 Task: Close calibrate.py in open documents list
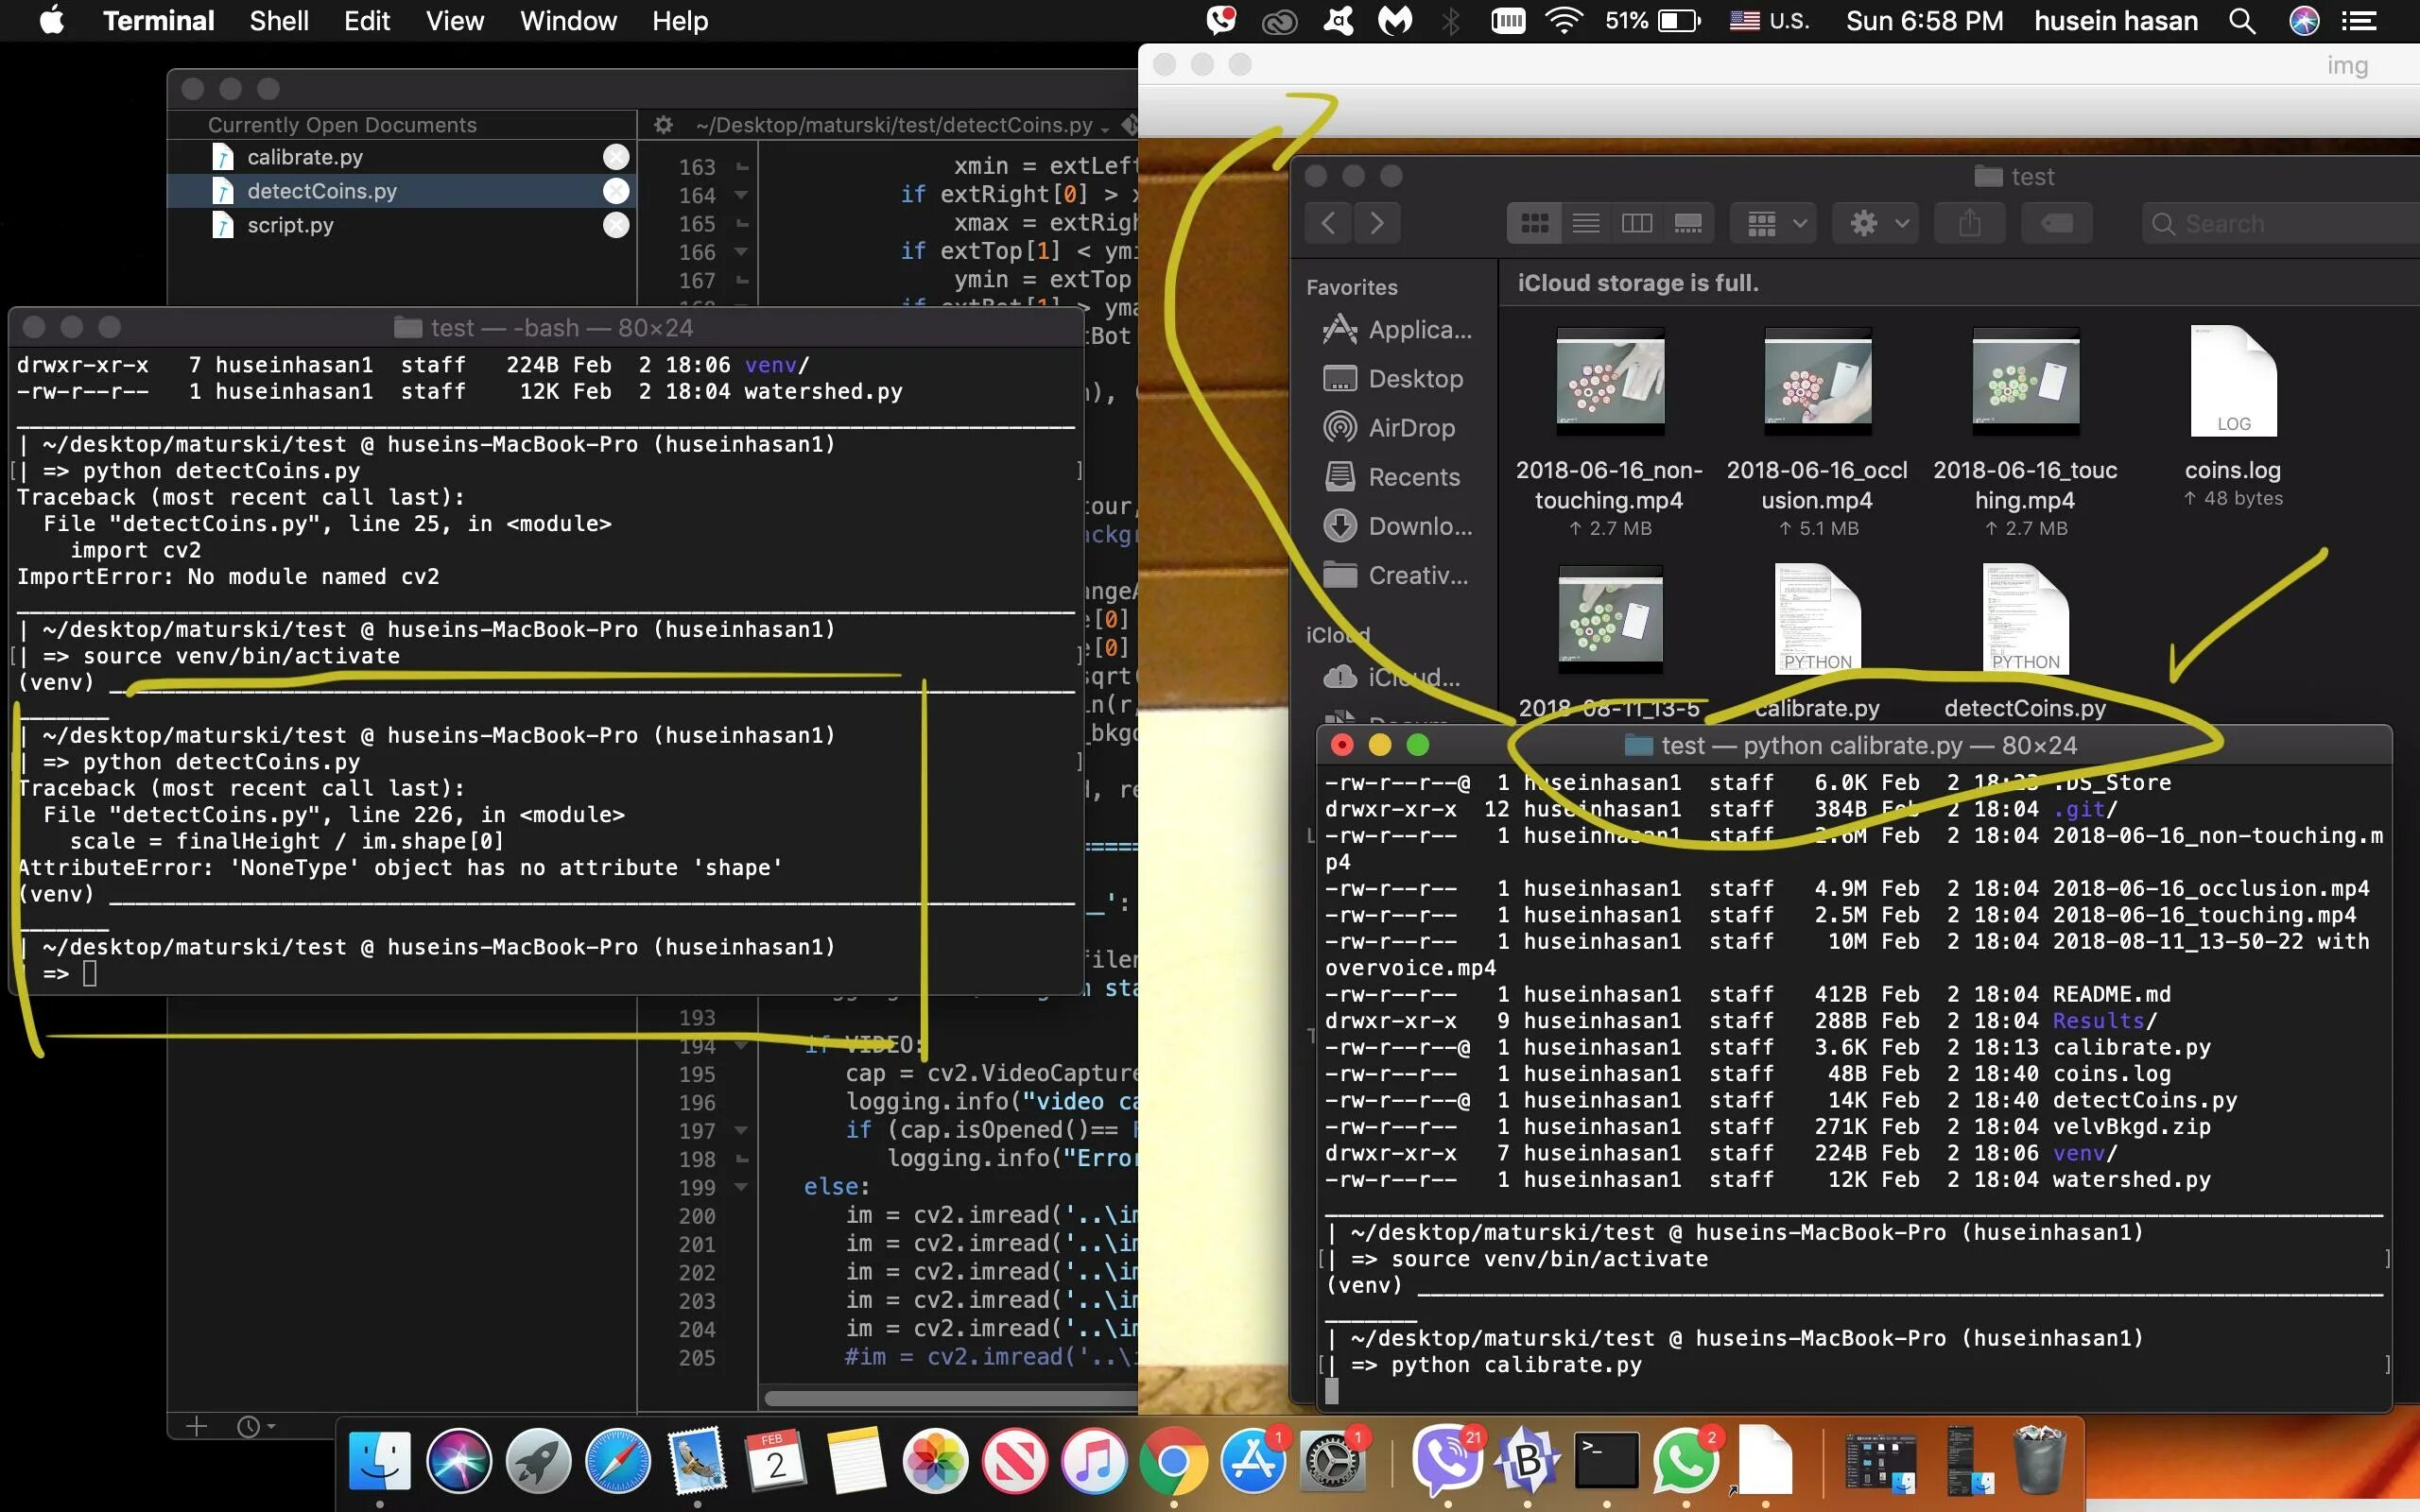[616, 157]
